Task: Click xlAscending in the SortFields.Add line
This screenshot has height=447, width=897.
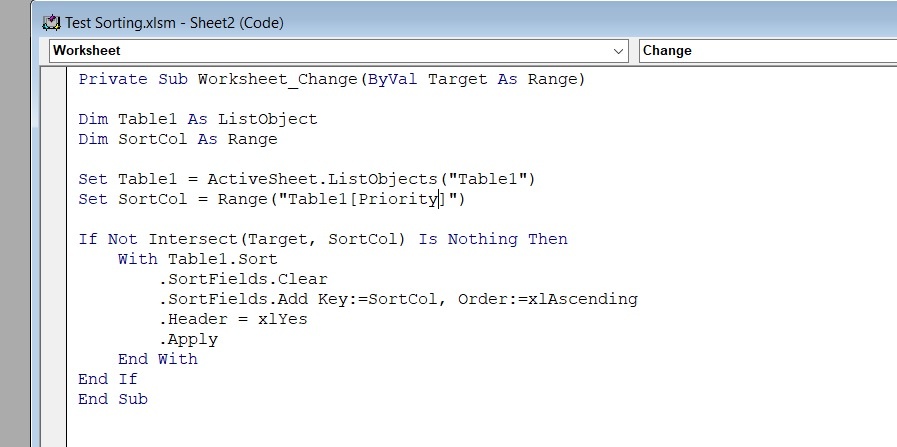Action: [x=582, y=299]
